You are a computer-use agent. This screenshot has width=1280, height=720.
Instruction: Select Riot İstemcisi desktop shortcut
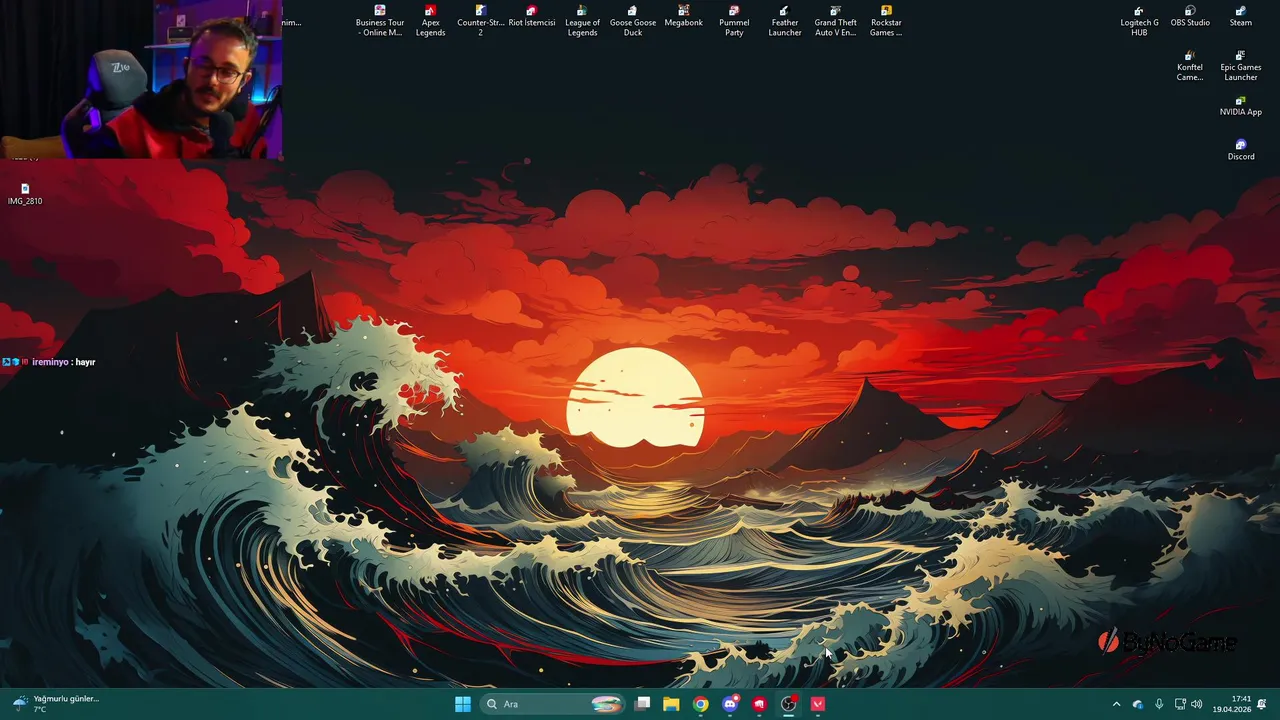pyautogui.click(x=531, y=17)
